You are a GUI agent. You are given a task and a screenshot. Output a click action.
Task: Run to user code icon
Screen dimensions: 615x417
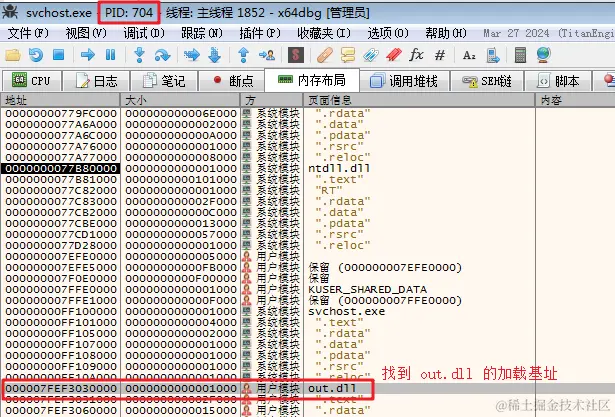click(x=267, y=55)
